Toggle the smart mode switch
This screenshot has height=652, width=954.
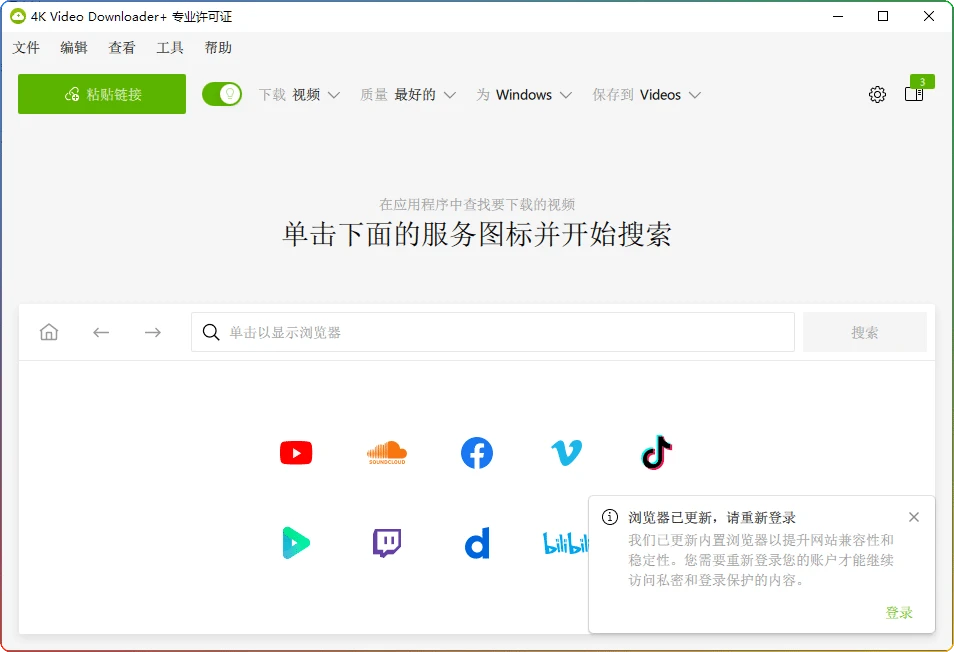pos(222,94)
